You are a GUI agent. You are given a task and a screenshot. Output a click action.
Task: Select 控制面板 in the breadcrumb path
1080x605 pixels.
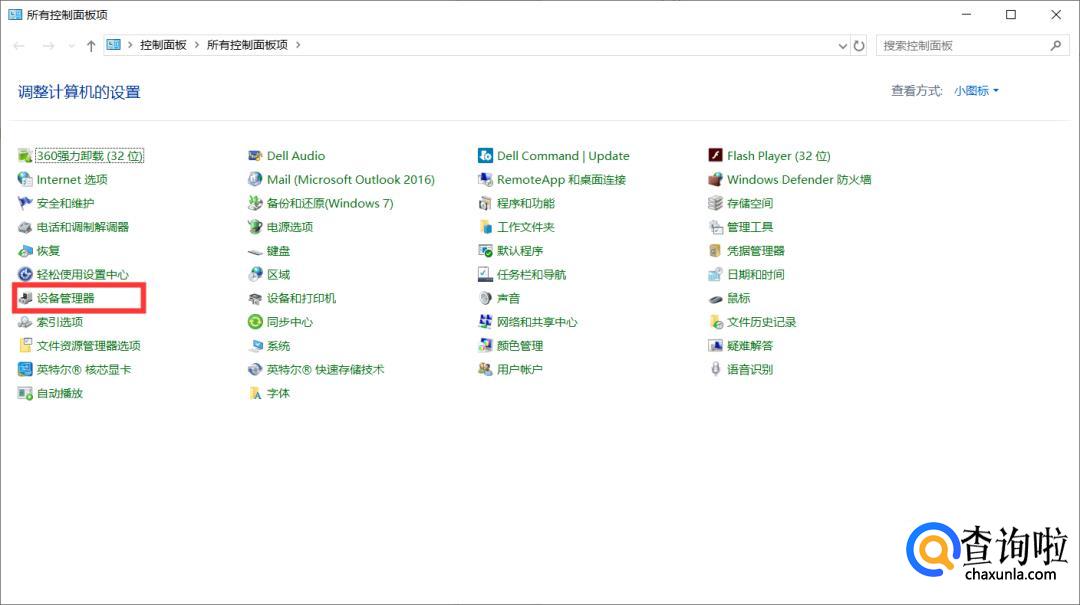point(163,45)
